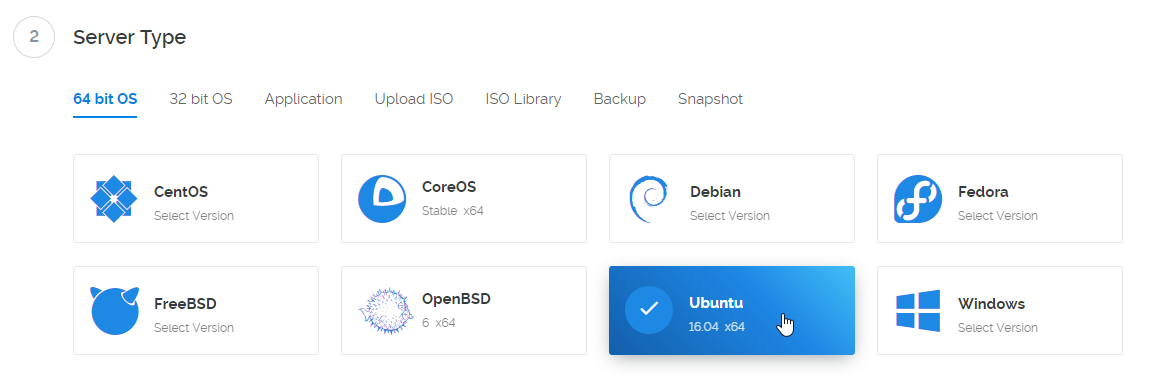Open Debian Select Version dropdown
The height and width of the screenshot is (388, 1158).
(730, 216)
